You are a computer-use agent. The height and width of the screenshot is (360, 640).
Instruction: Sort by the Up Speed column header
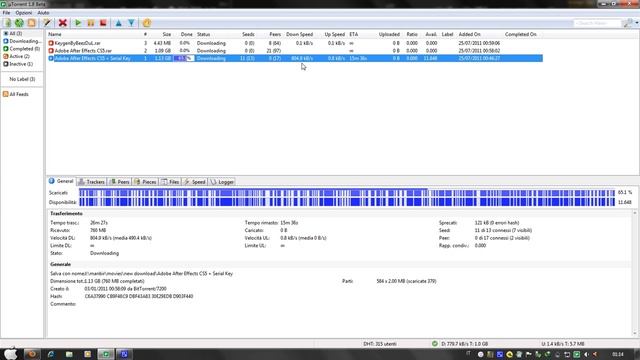pyautogui.click(x=335, y=35)
